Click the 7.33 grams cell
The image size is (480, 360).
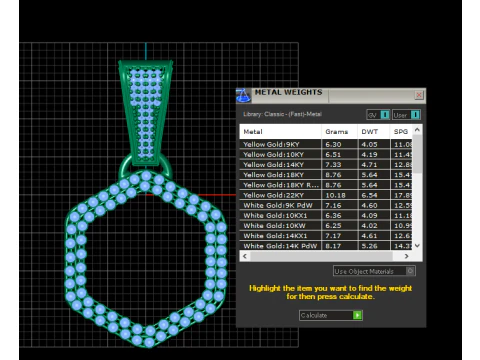coord(339,165)
